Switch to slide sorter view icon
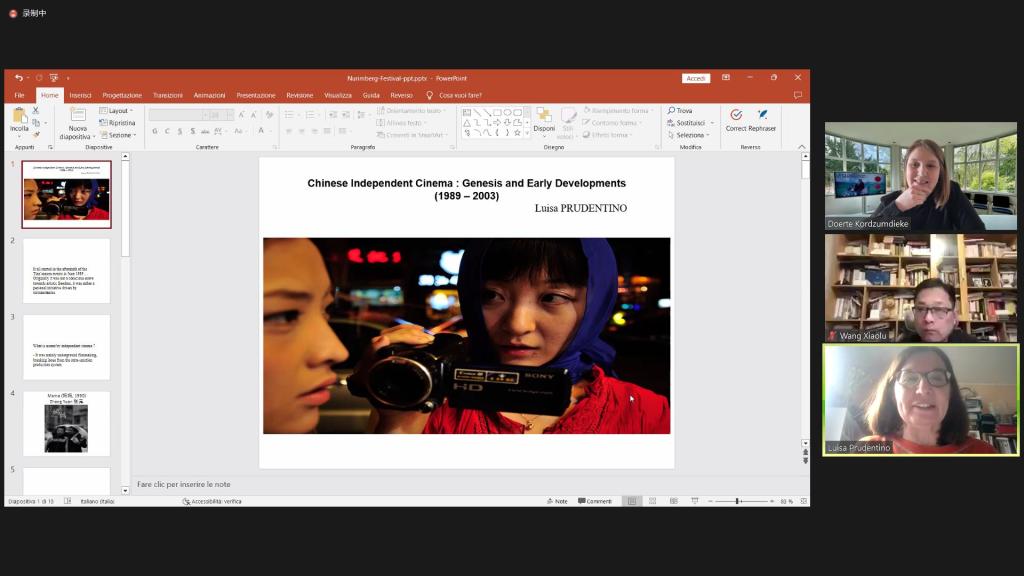 coord(652,502)
